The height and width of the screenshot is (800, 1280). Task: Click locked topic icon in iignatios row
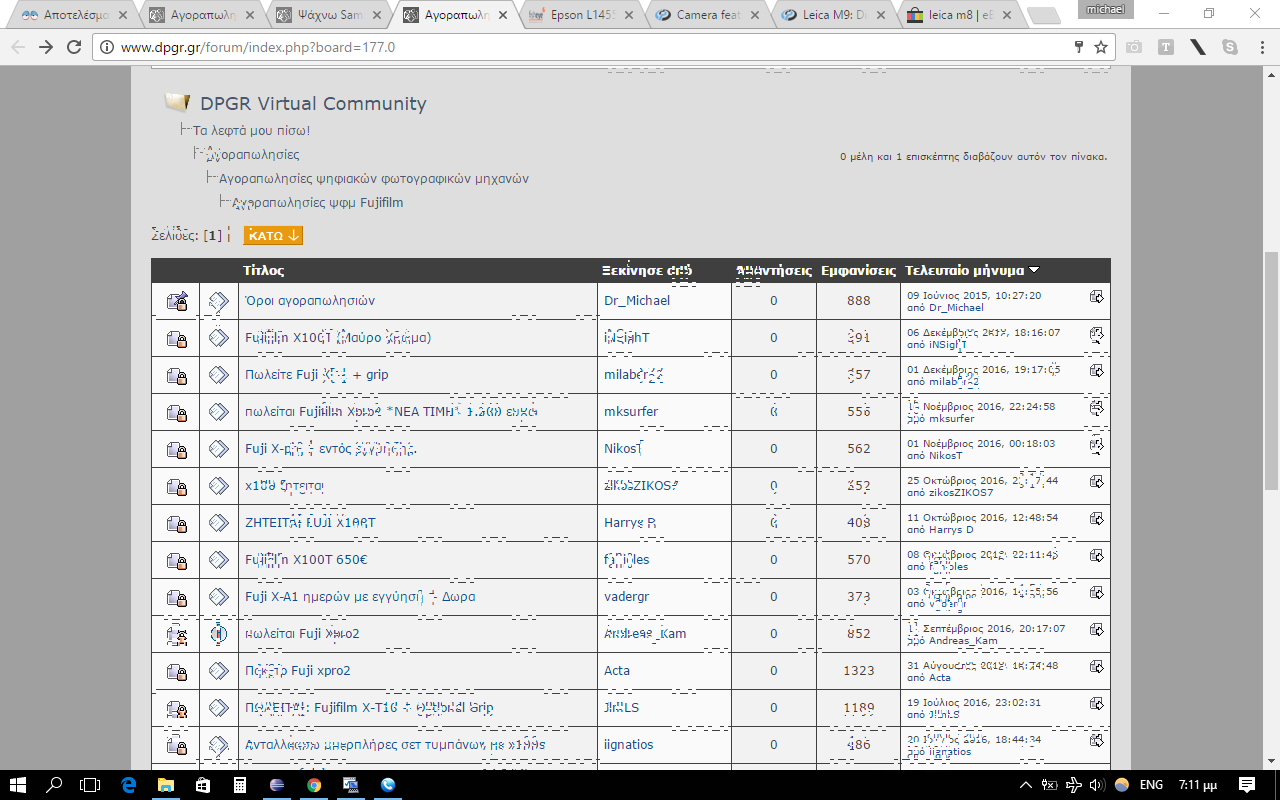point(177,745)
